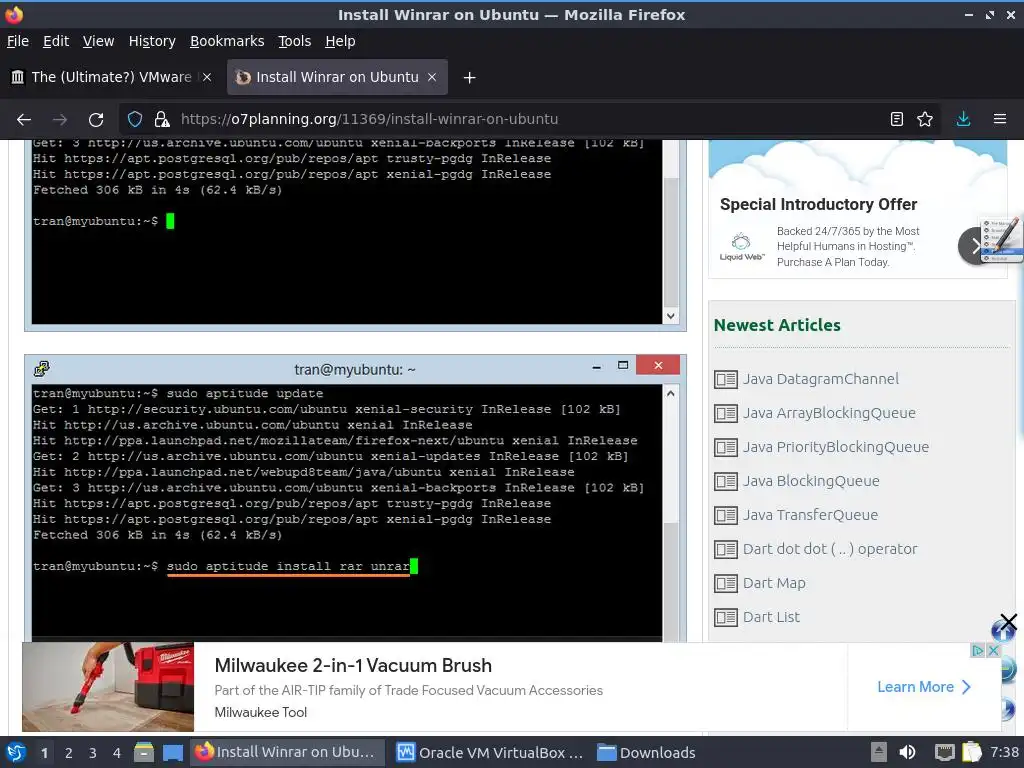Image resolution: width=1024 pixels, height=768 pixels.
Task: Open a new tab with plus button
Action: pyautogui.click(x=469, y=78)
